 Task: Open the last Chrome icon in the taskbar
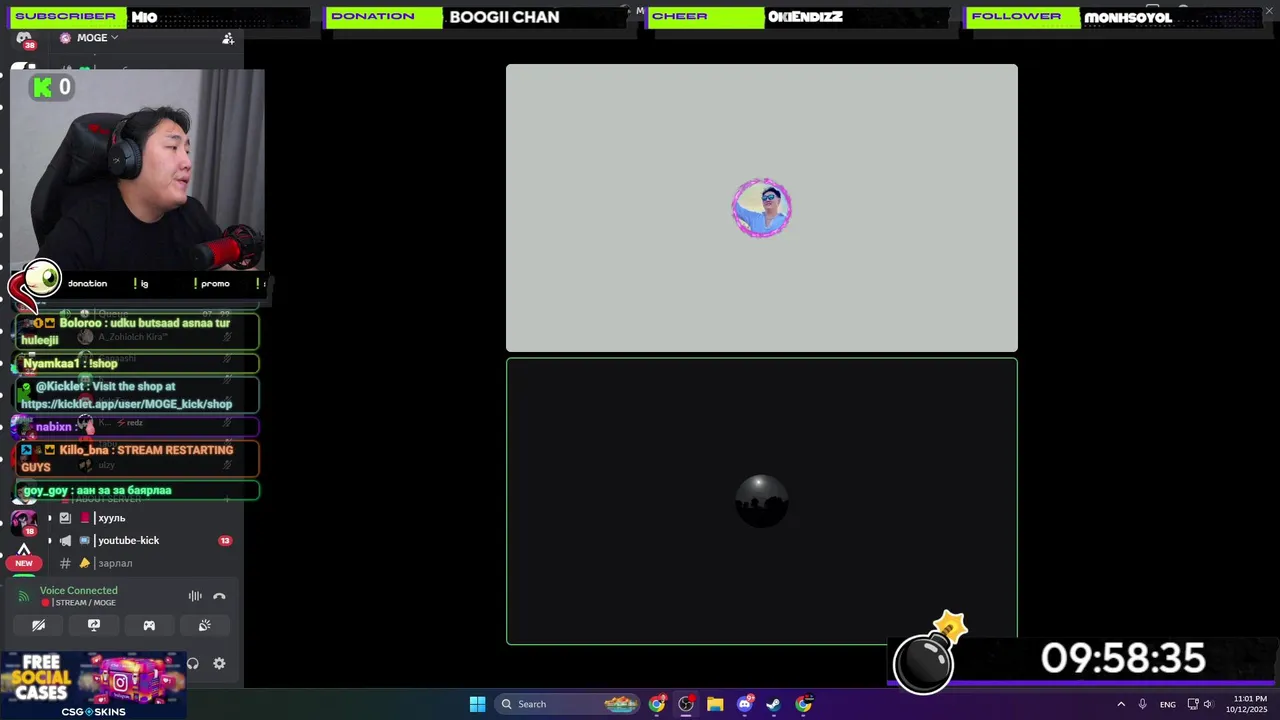pyautogui.click(x=804, y=704)
